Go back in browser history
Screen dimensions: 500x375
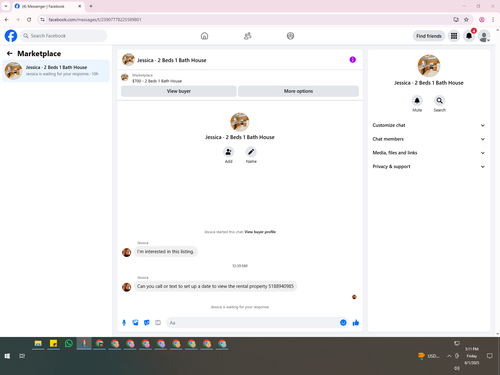click(x=7, y=20)
